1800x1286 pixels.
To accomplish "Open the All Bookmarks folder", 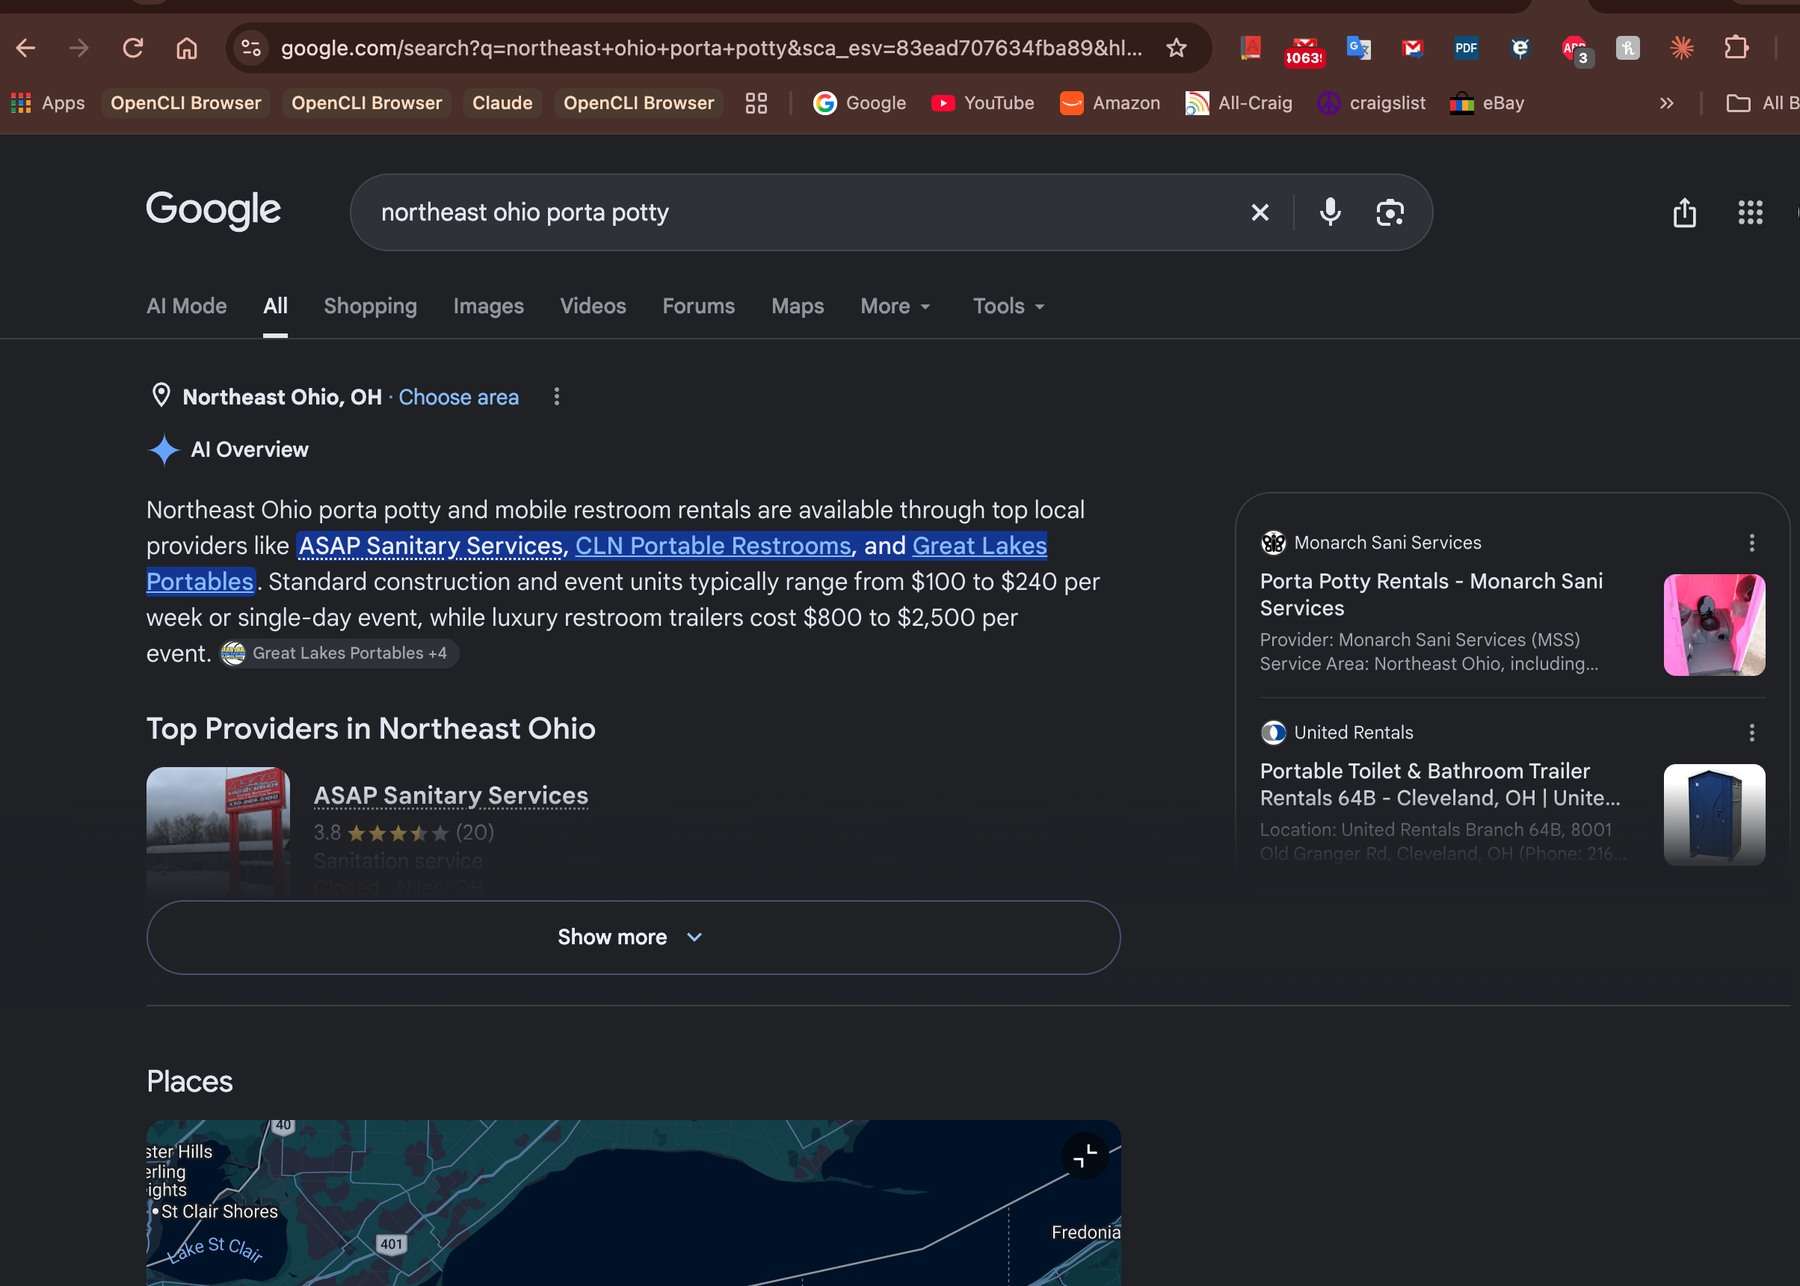I will tap(1763, 103).
